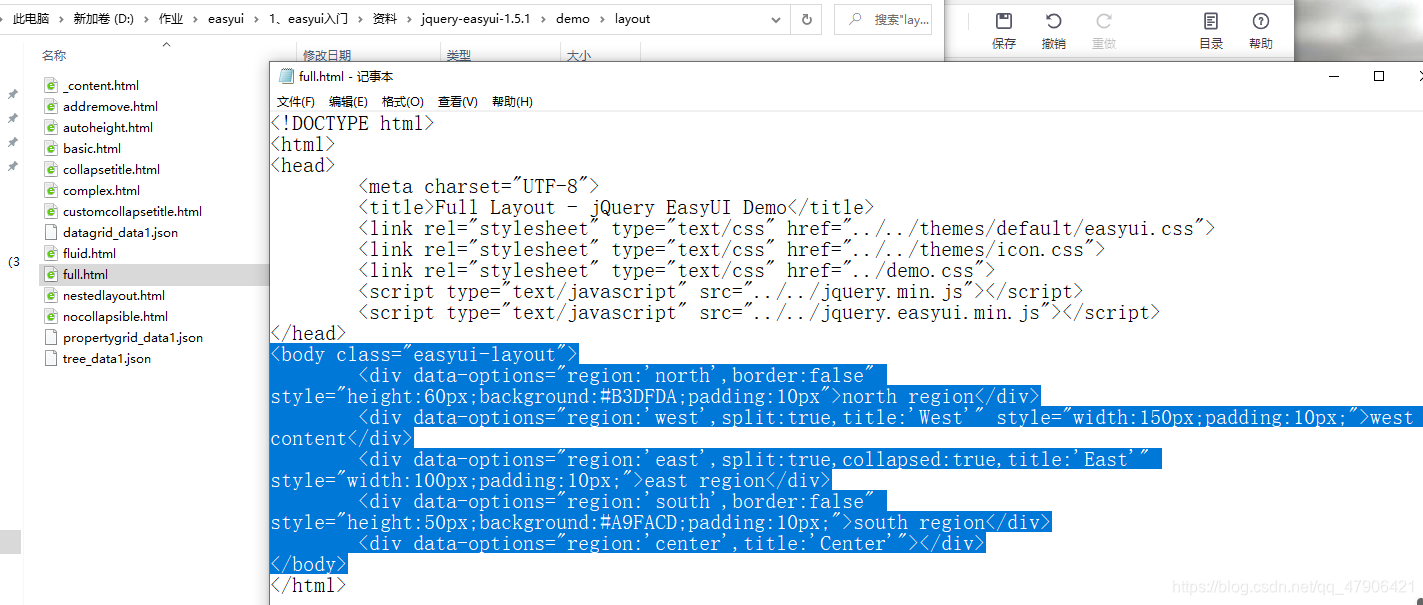Open the address bar history dropdown
This screenshot has height=605, width=1423.
coord(776,19)
